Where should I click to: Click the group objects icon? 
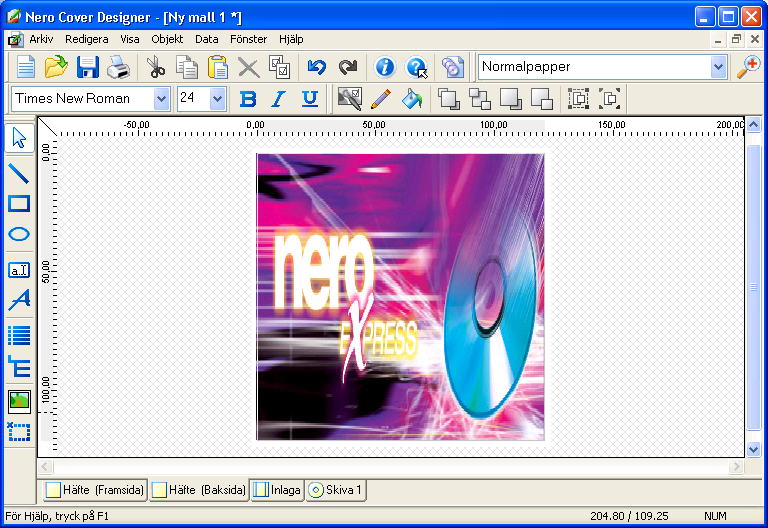click(x=578, y=98)
